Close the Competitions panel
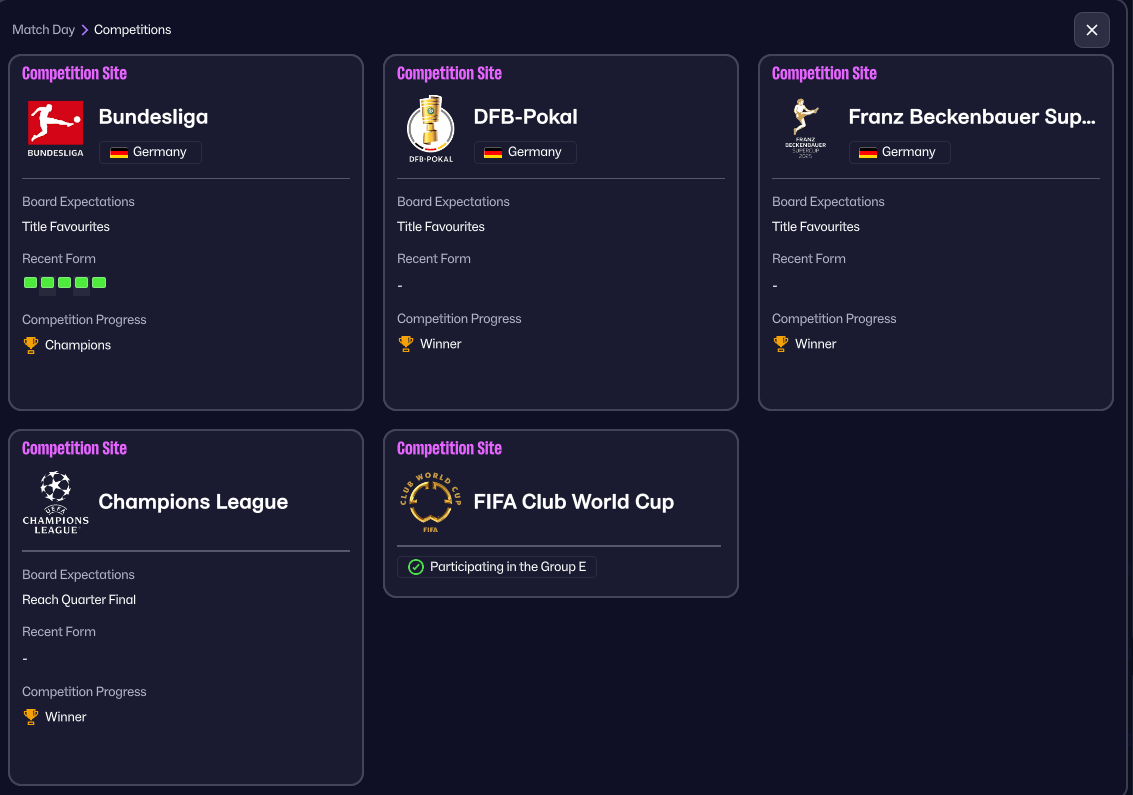The width and height of the screenshot is (1133, 795). tap(1091, 30)
